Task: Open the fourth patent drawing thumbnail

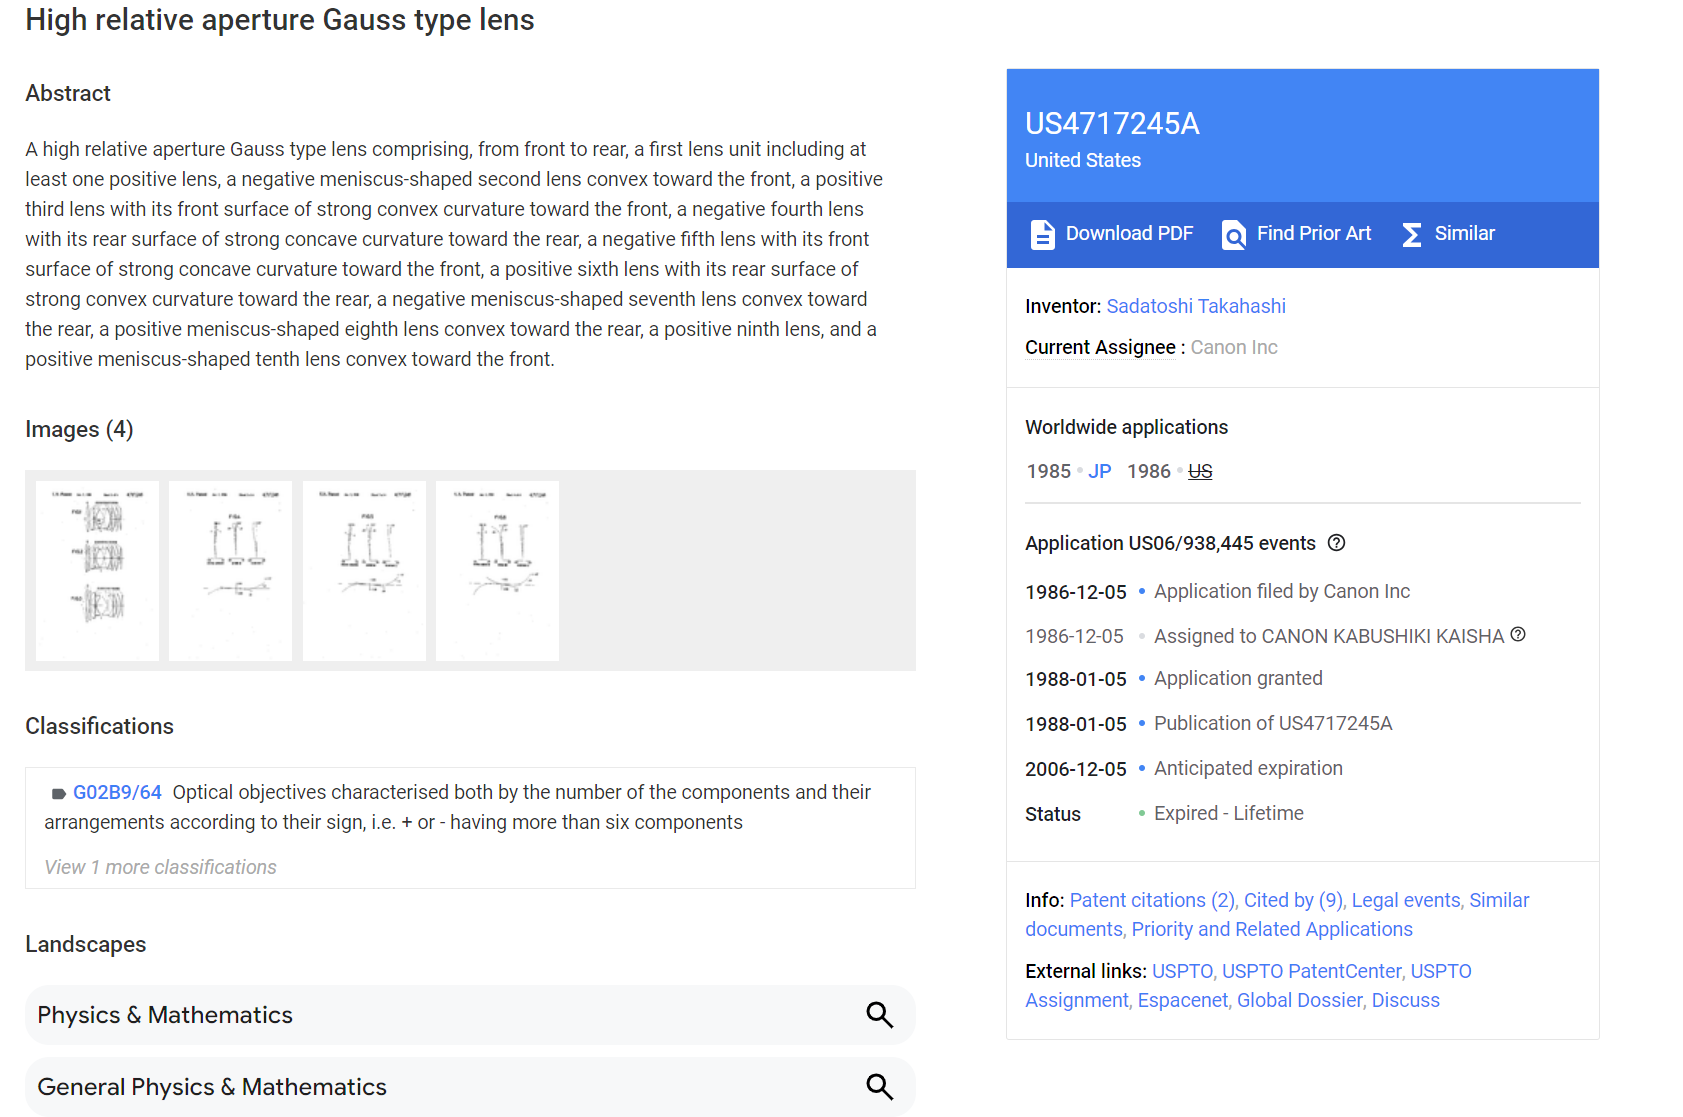Action: click(x=497, y=570)
